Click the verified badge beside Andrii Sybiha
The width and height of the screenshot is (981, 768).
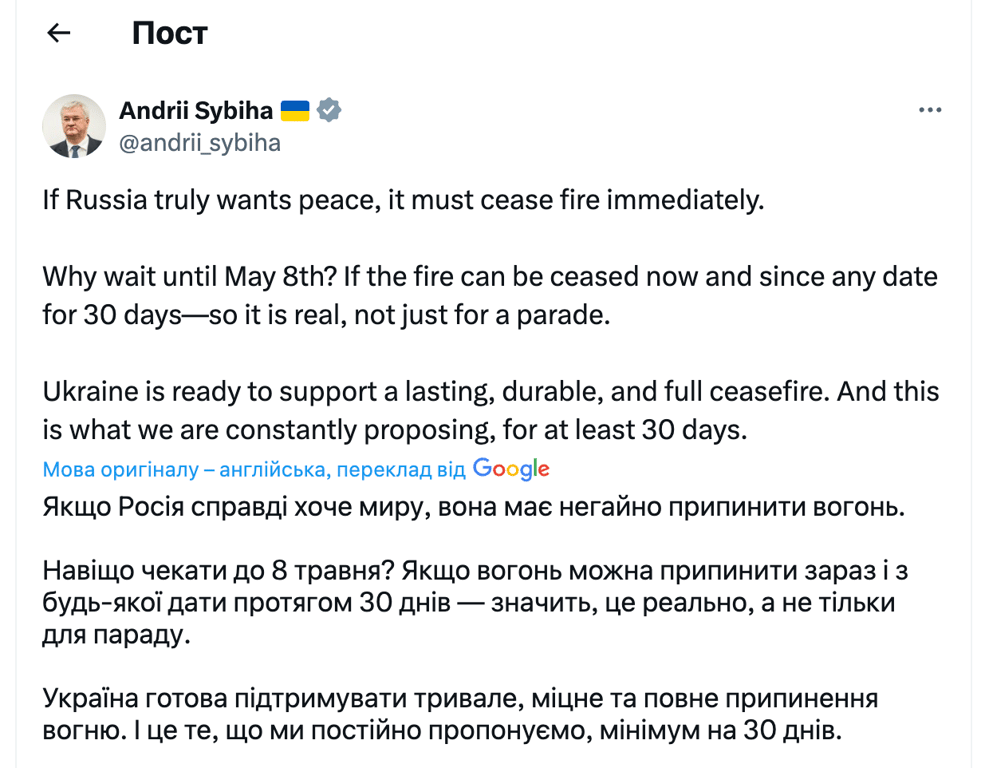coord(327,111)
